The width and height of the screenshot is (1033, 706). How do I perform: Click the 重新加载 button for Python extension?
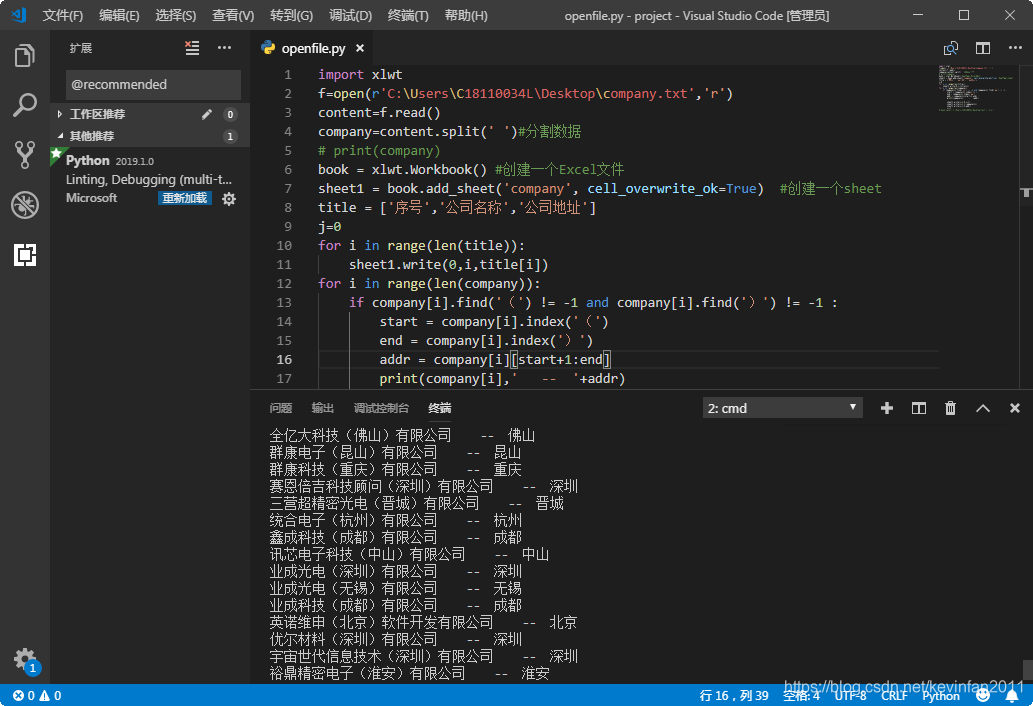click(x=184, y=198)
